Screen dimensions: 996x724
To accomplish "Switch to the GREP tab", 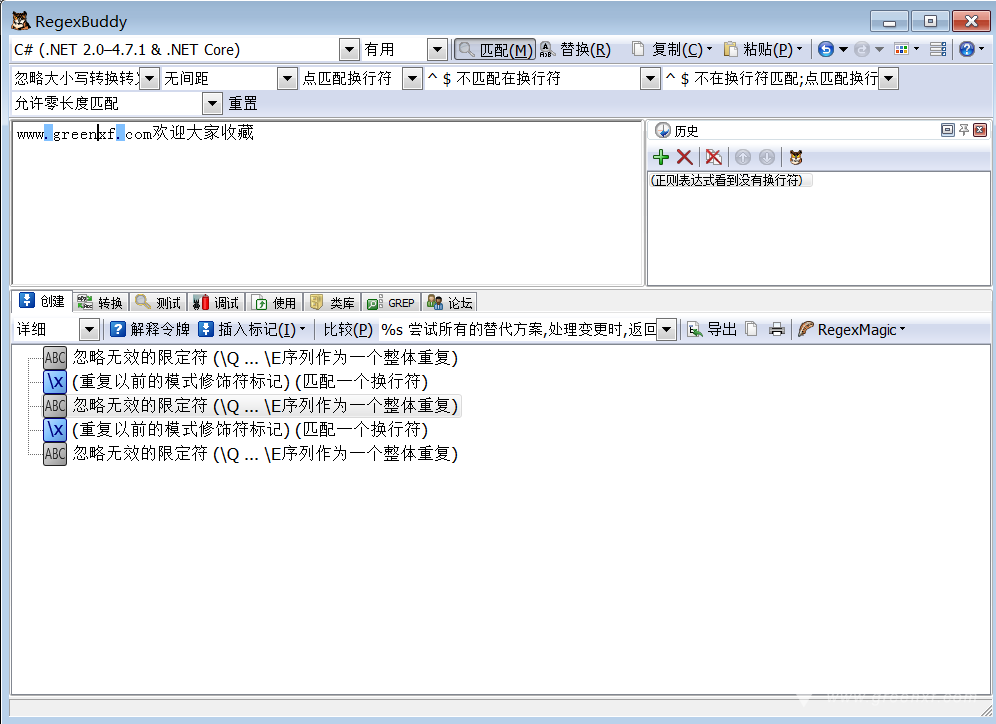I will click(x=391, y=303).
